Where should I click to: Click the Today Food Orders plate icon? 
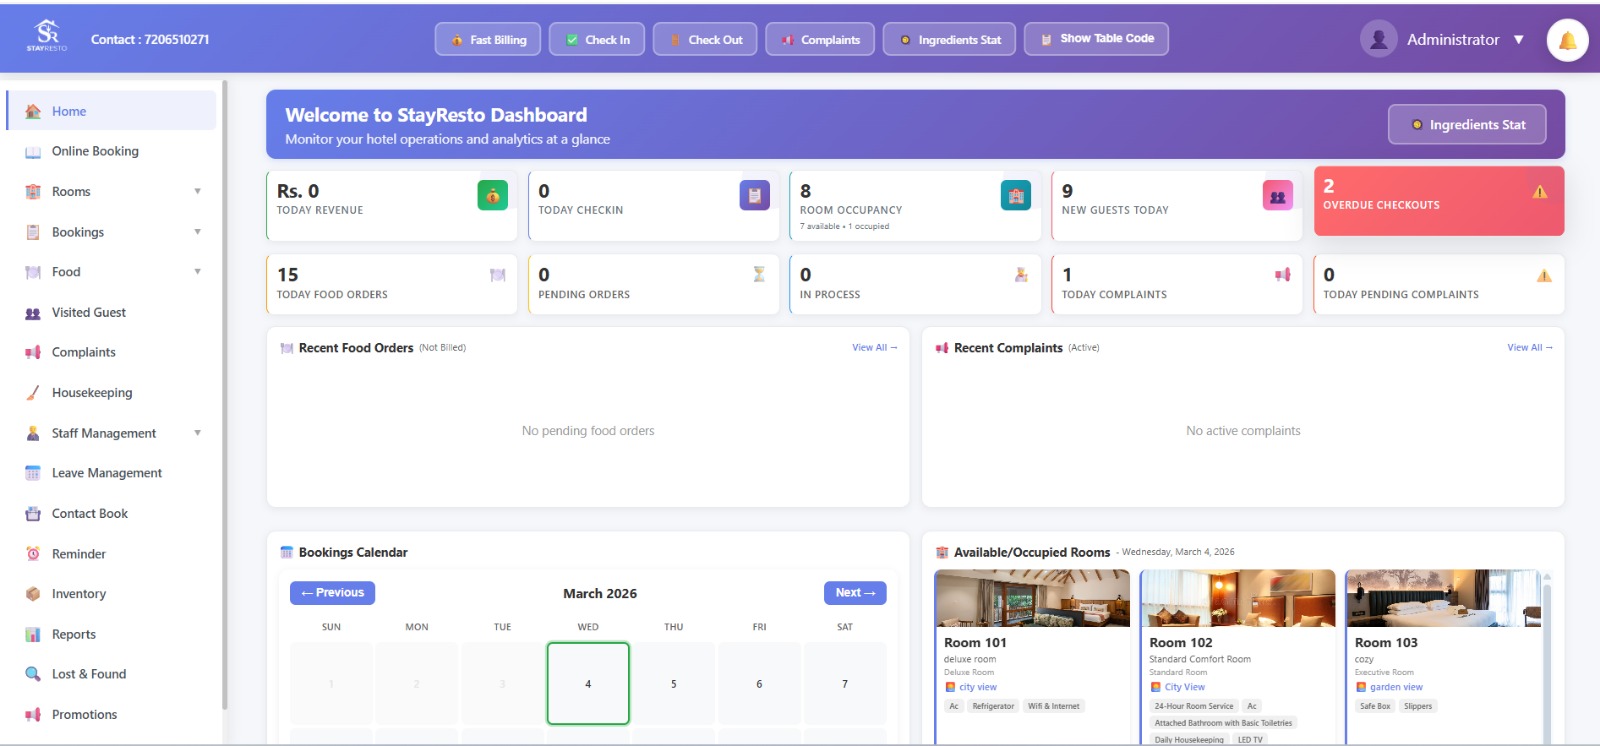coord(498,274)
